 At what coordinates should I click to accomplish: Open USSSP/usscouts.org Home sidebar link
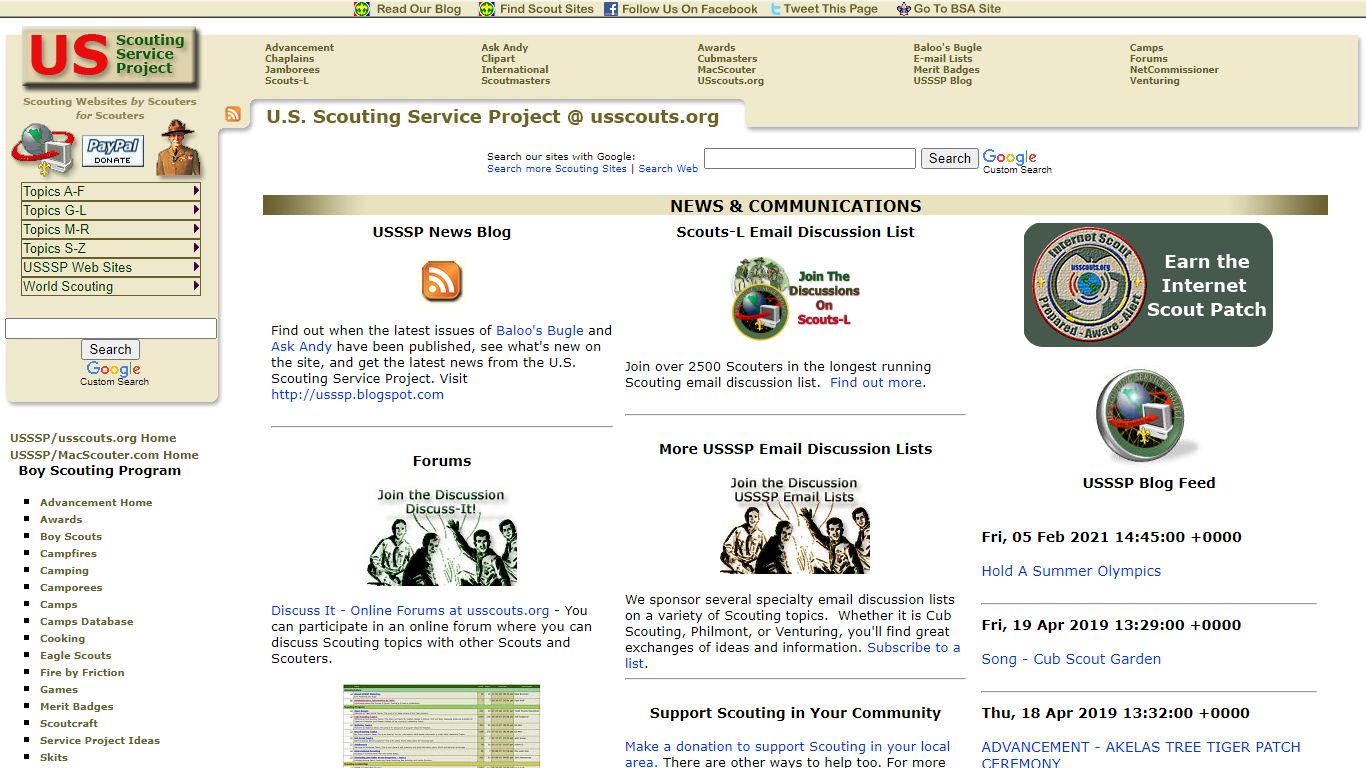click(93, 438)
